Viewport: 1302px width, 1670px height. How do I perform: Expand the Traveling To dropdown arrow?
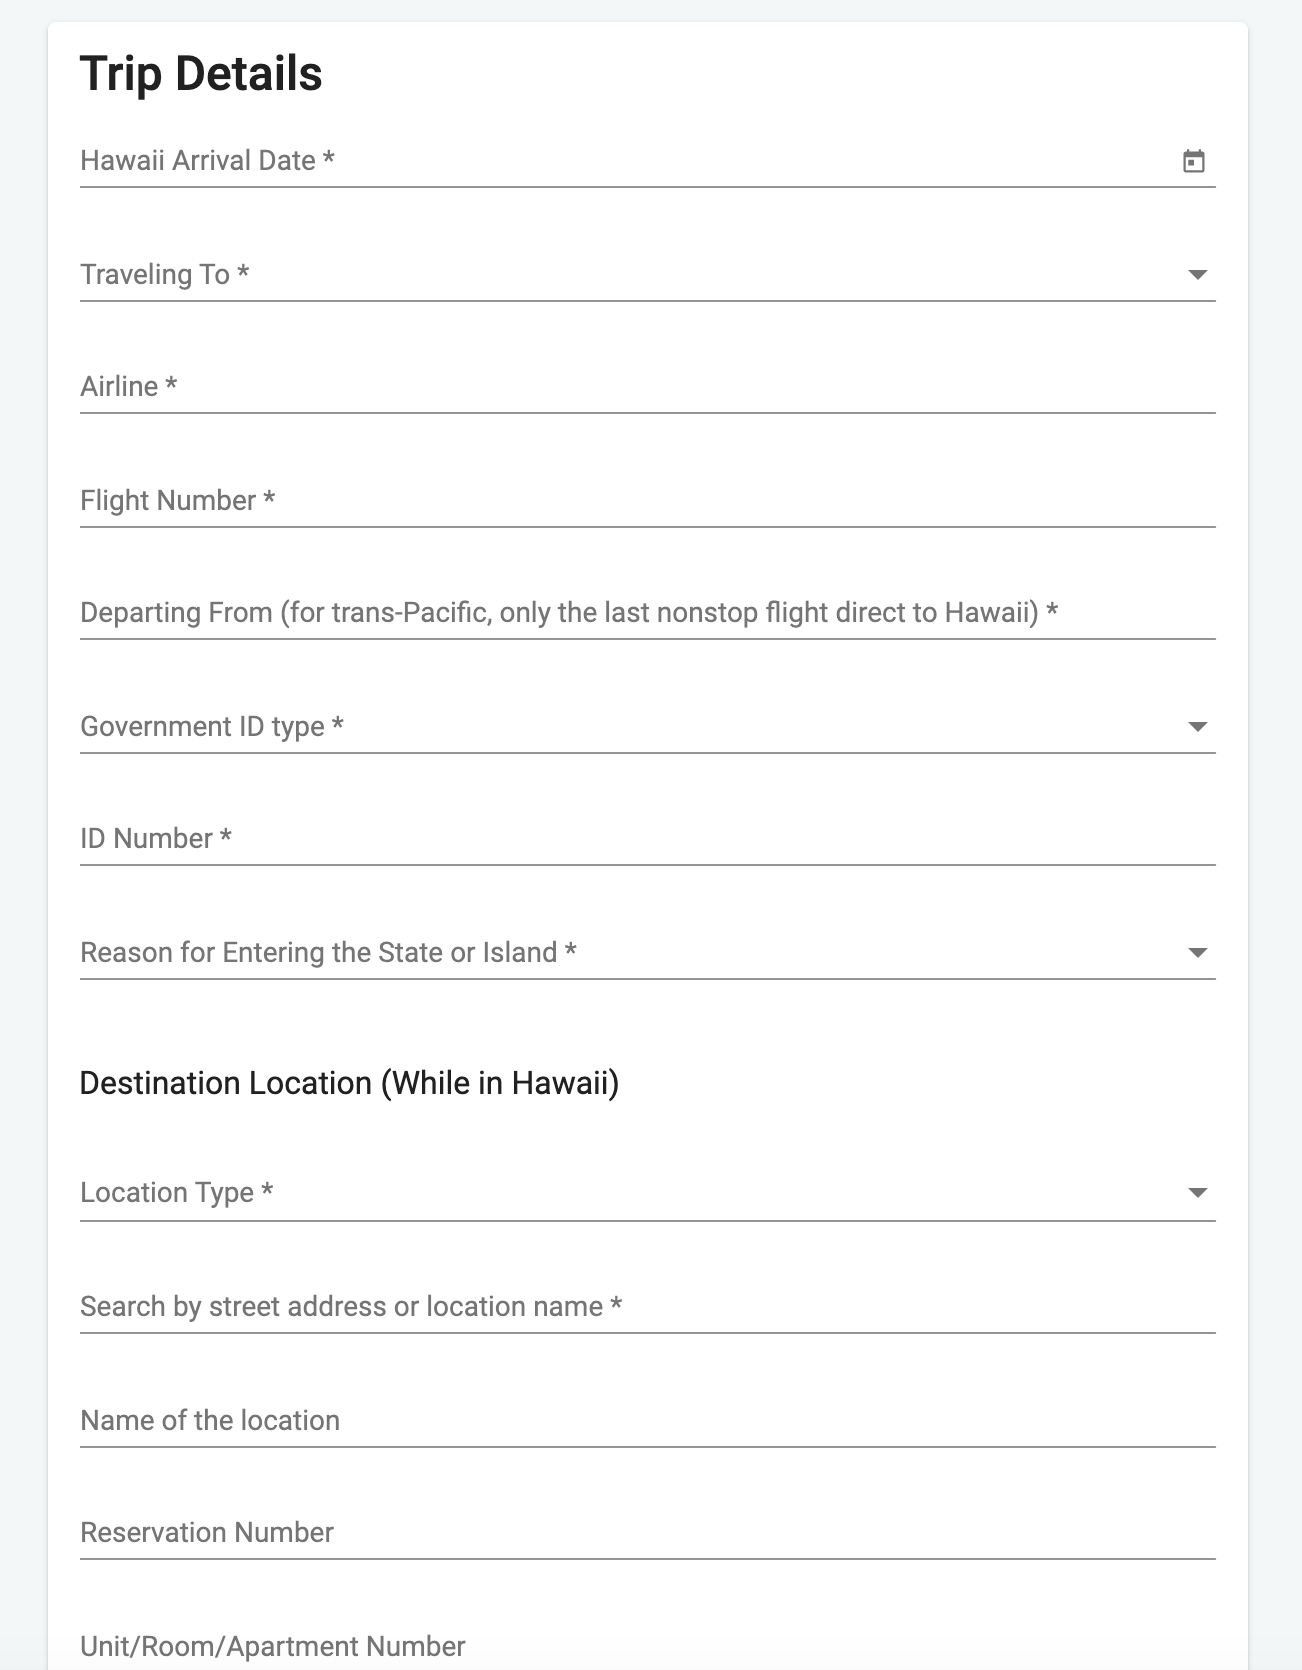click(1197, 275)
